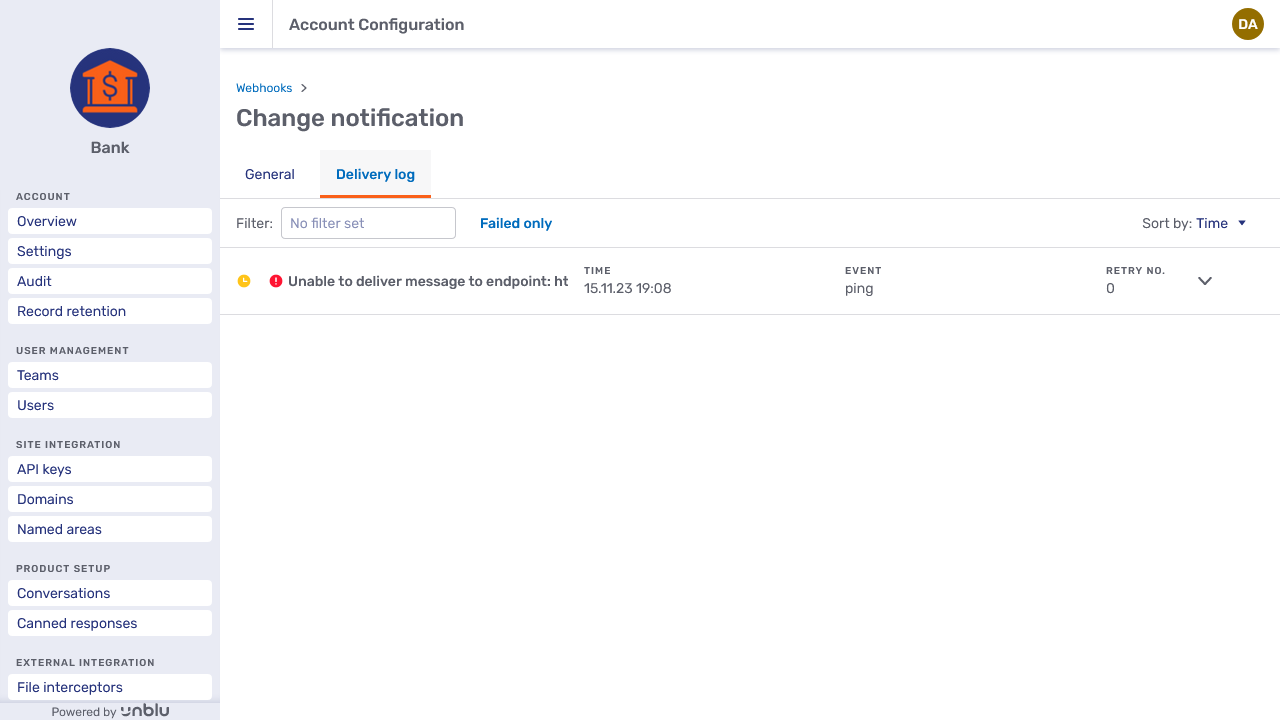Open the hamburger navigation menu

pyautogui.click(x=246, y=24)
